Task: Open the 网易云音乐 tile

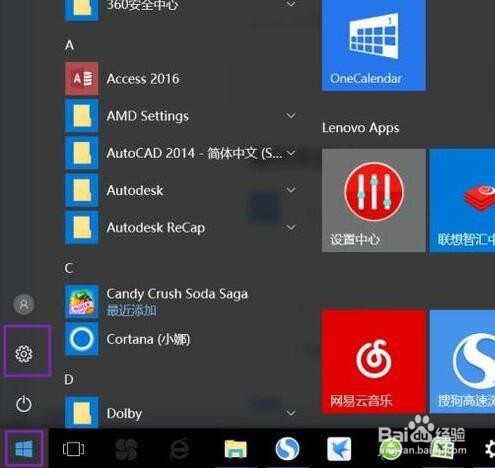Action: (374, 362)
